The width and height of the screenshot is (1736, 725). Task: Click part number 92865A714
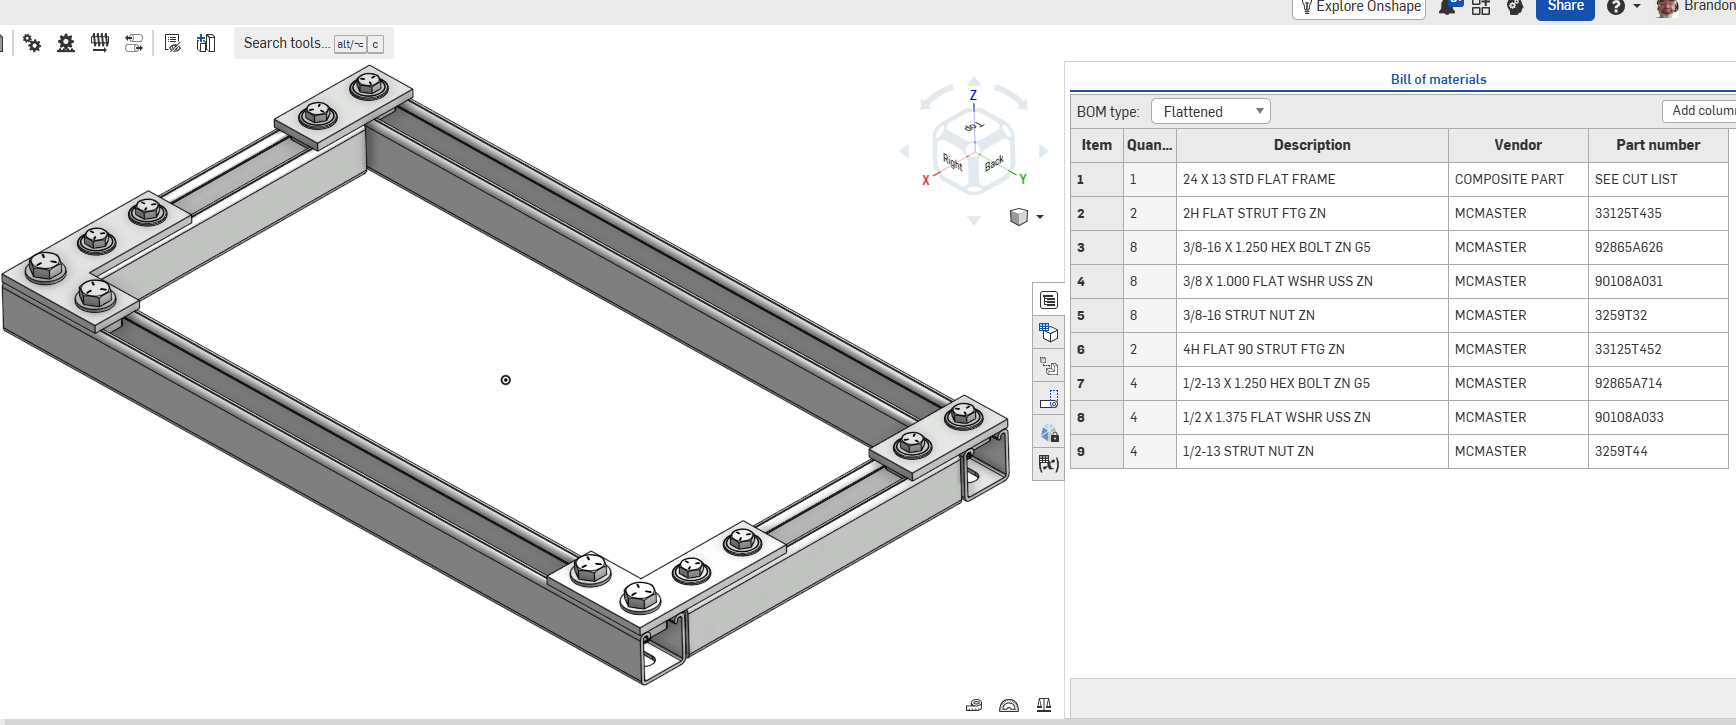click(x=1658, y=383)
